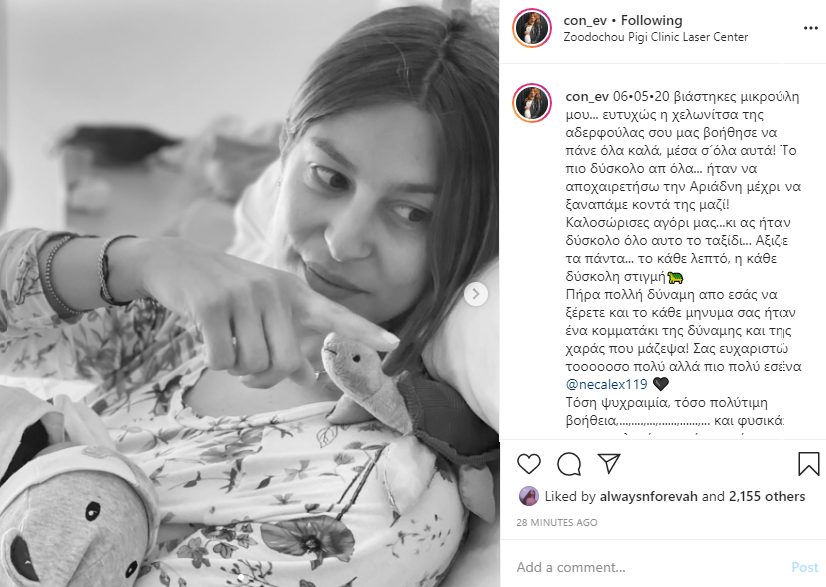This screenshot has width=826, height=587.
Task: View alwaysnforevah liker avatar
Action: point(528,496)
